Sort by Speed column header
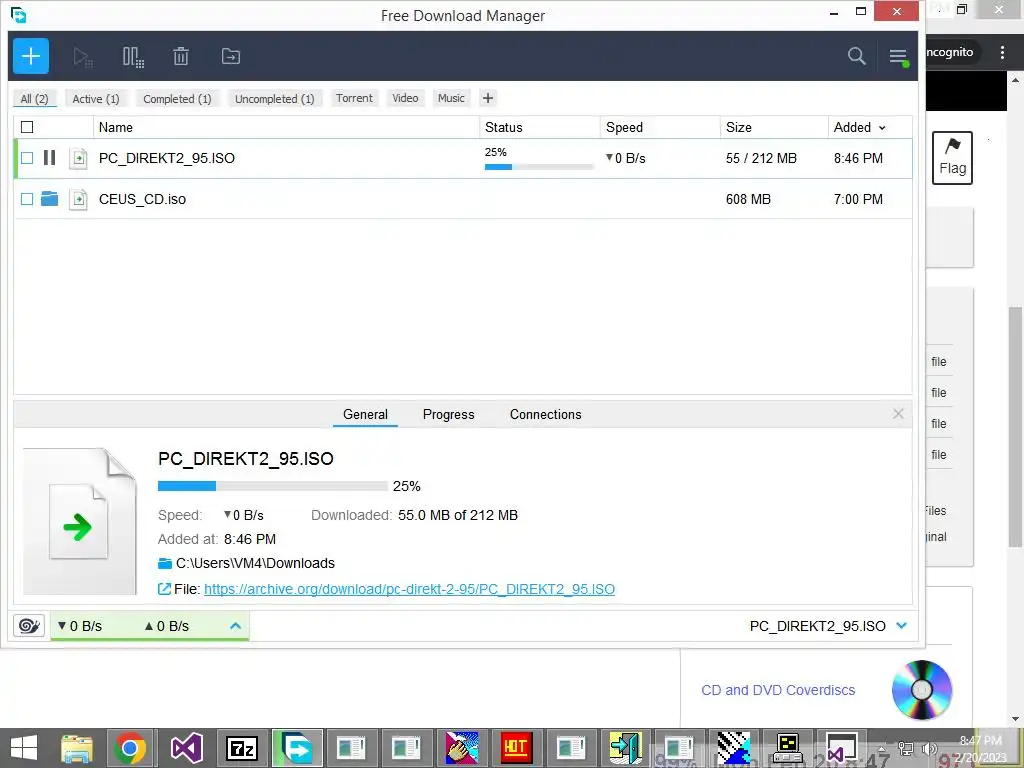This screenshot has width=1024, height=768. point(660,127)
